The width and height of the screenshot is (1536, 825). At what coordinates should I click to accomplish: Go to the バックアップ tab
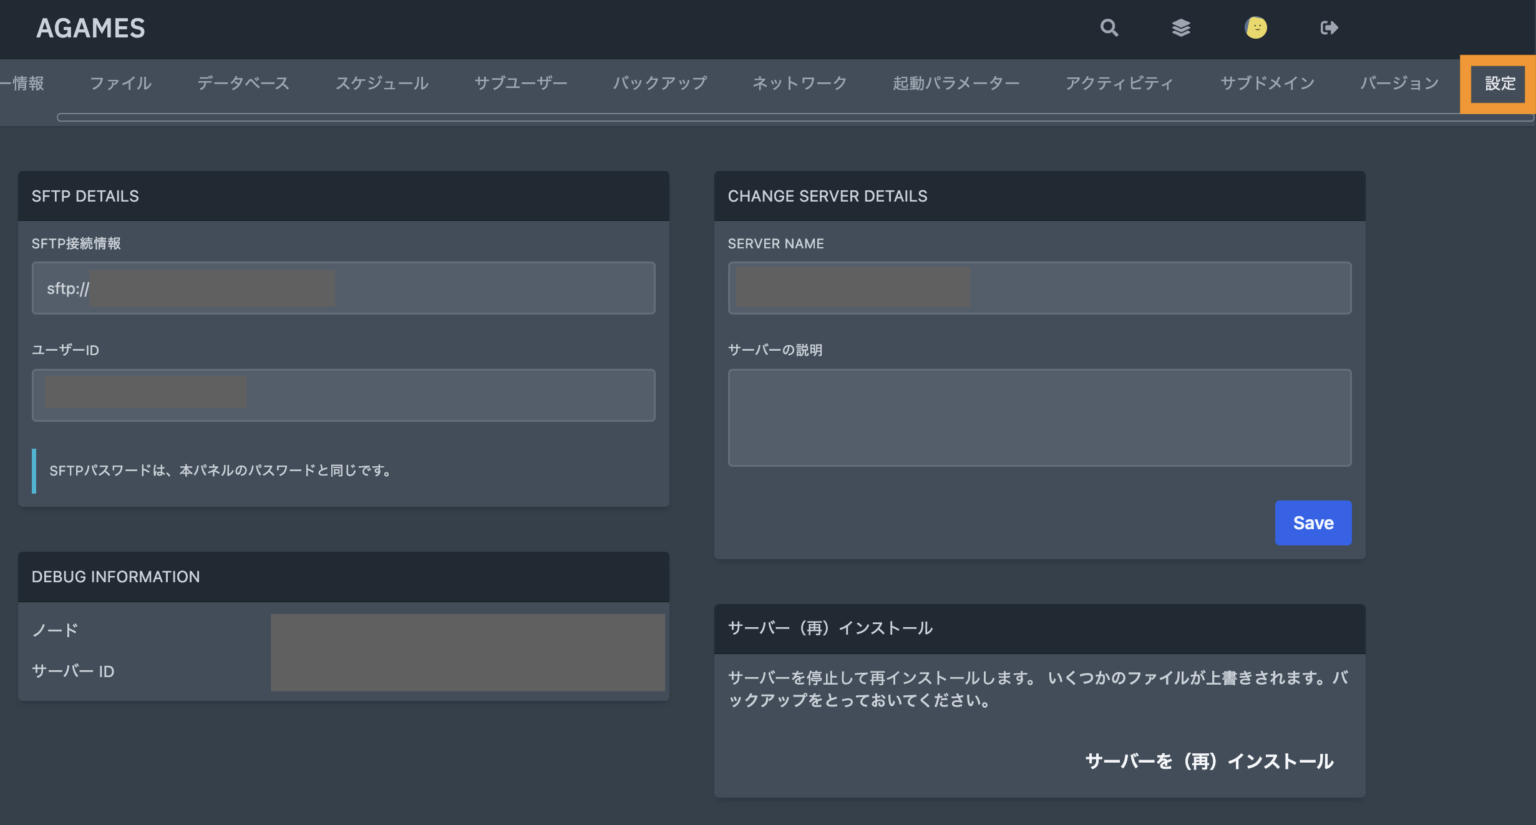point(659,84)
